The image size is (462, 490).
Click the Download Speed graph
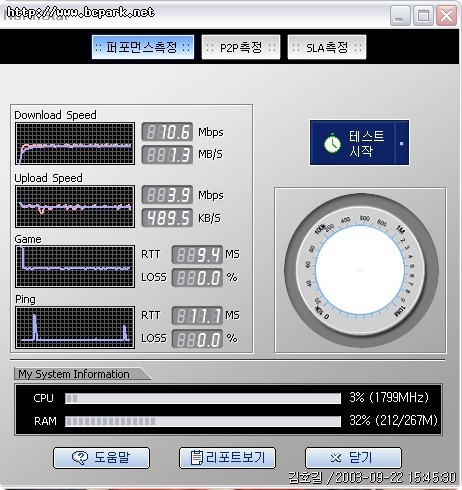(x=75, y=143)
